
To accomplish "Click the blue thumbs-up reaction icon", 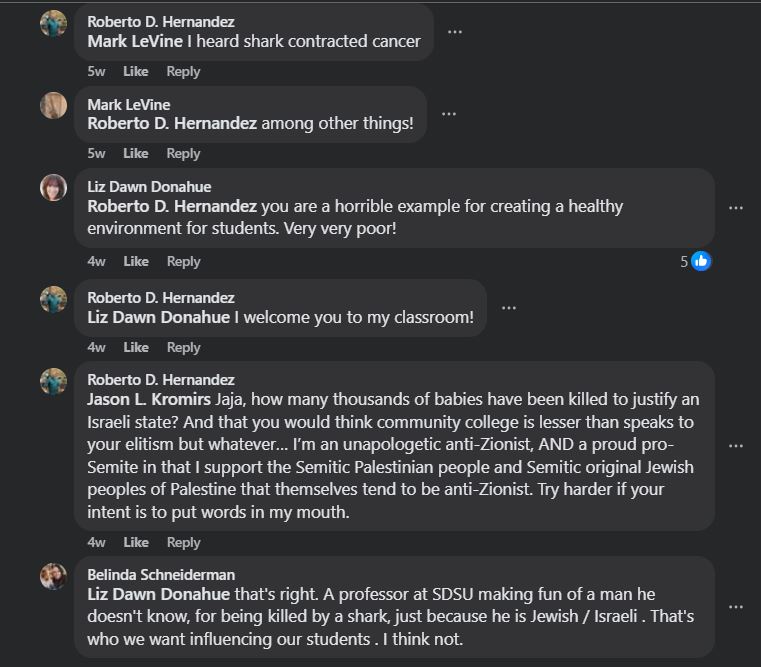I will click(701, 261).
